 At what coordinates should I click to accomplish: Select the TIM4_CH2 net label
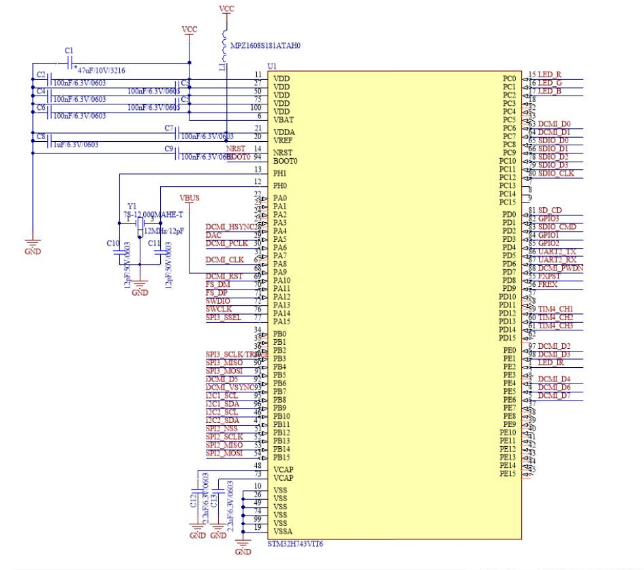(x=555, y=317)
